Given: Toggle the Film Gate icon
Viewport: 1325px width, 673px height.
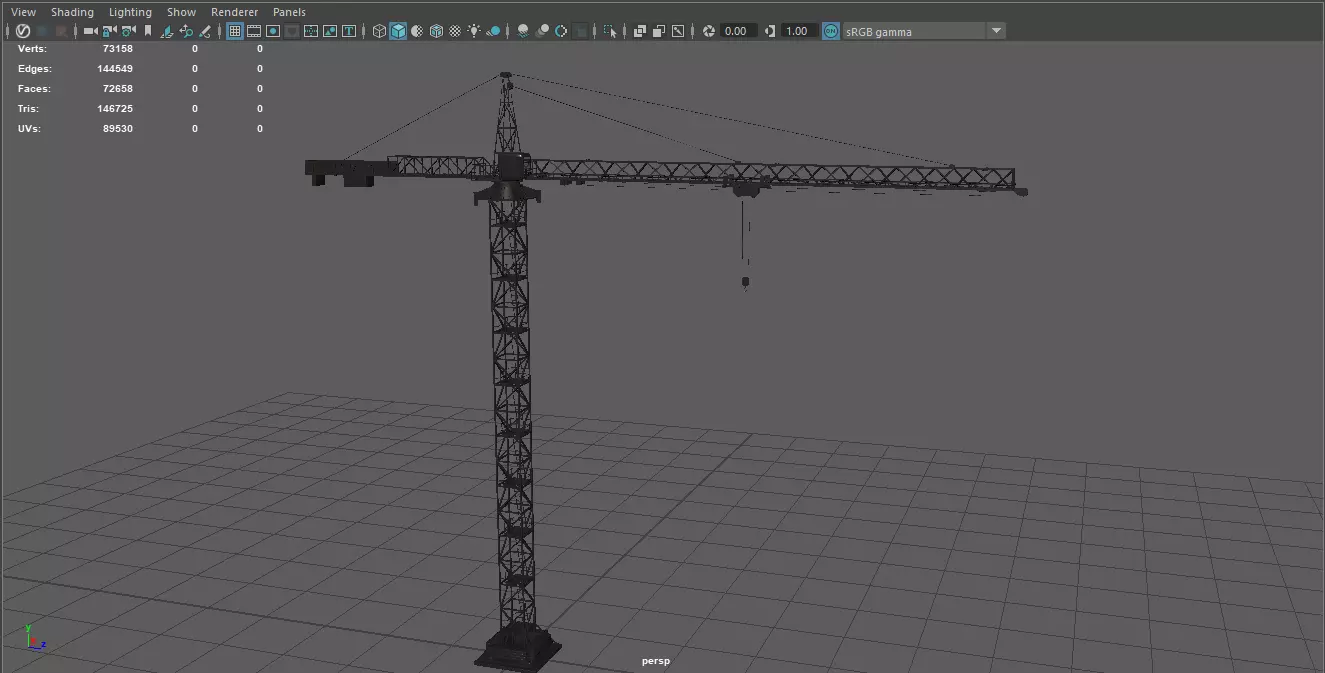Looking at the screenshot, I should click(254, 31).
